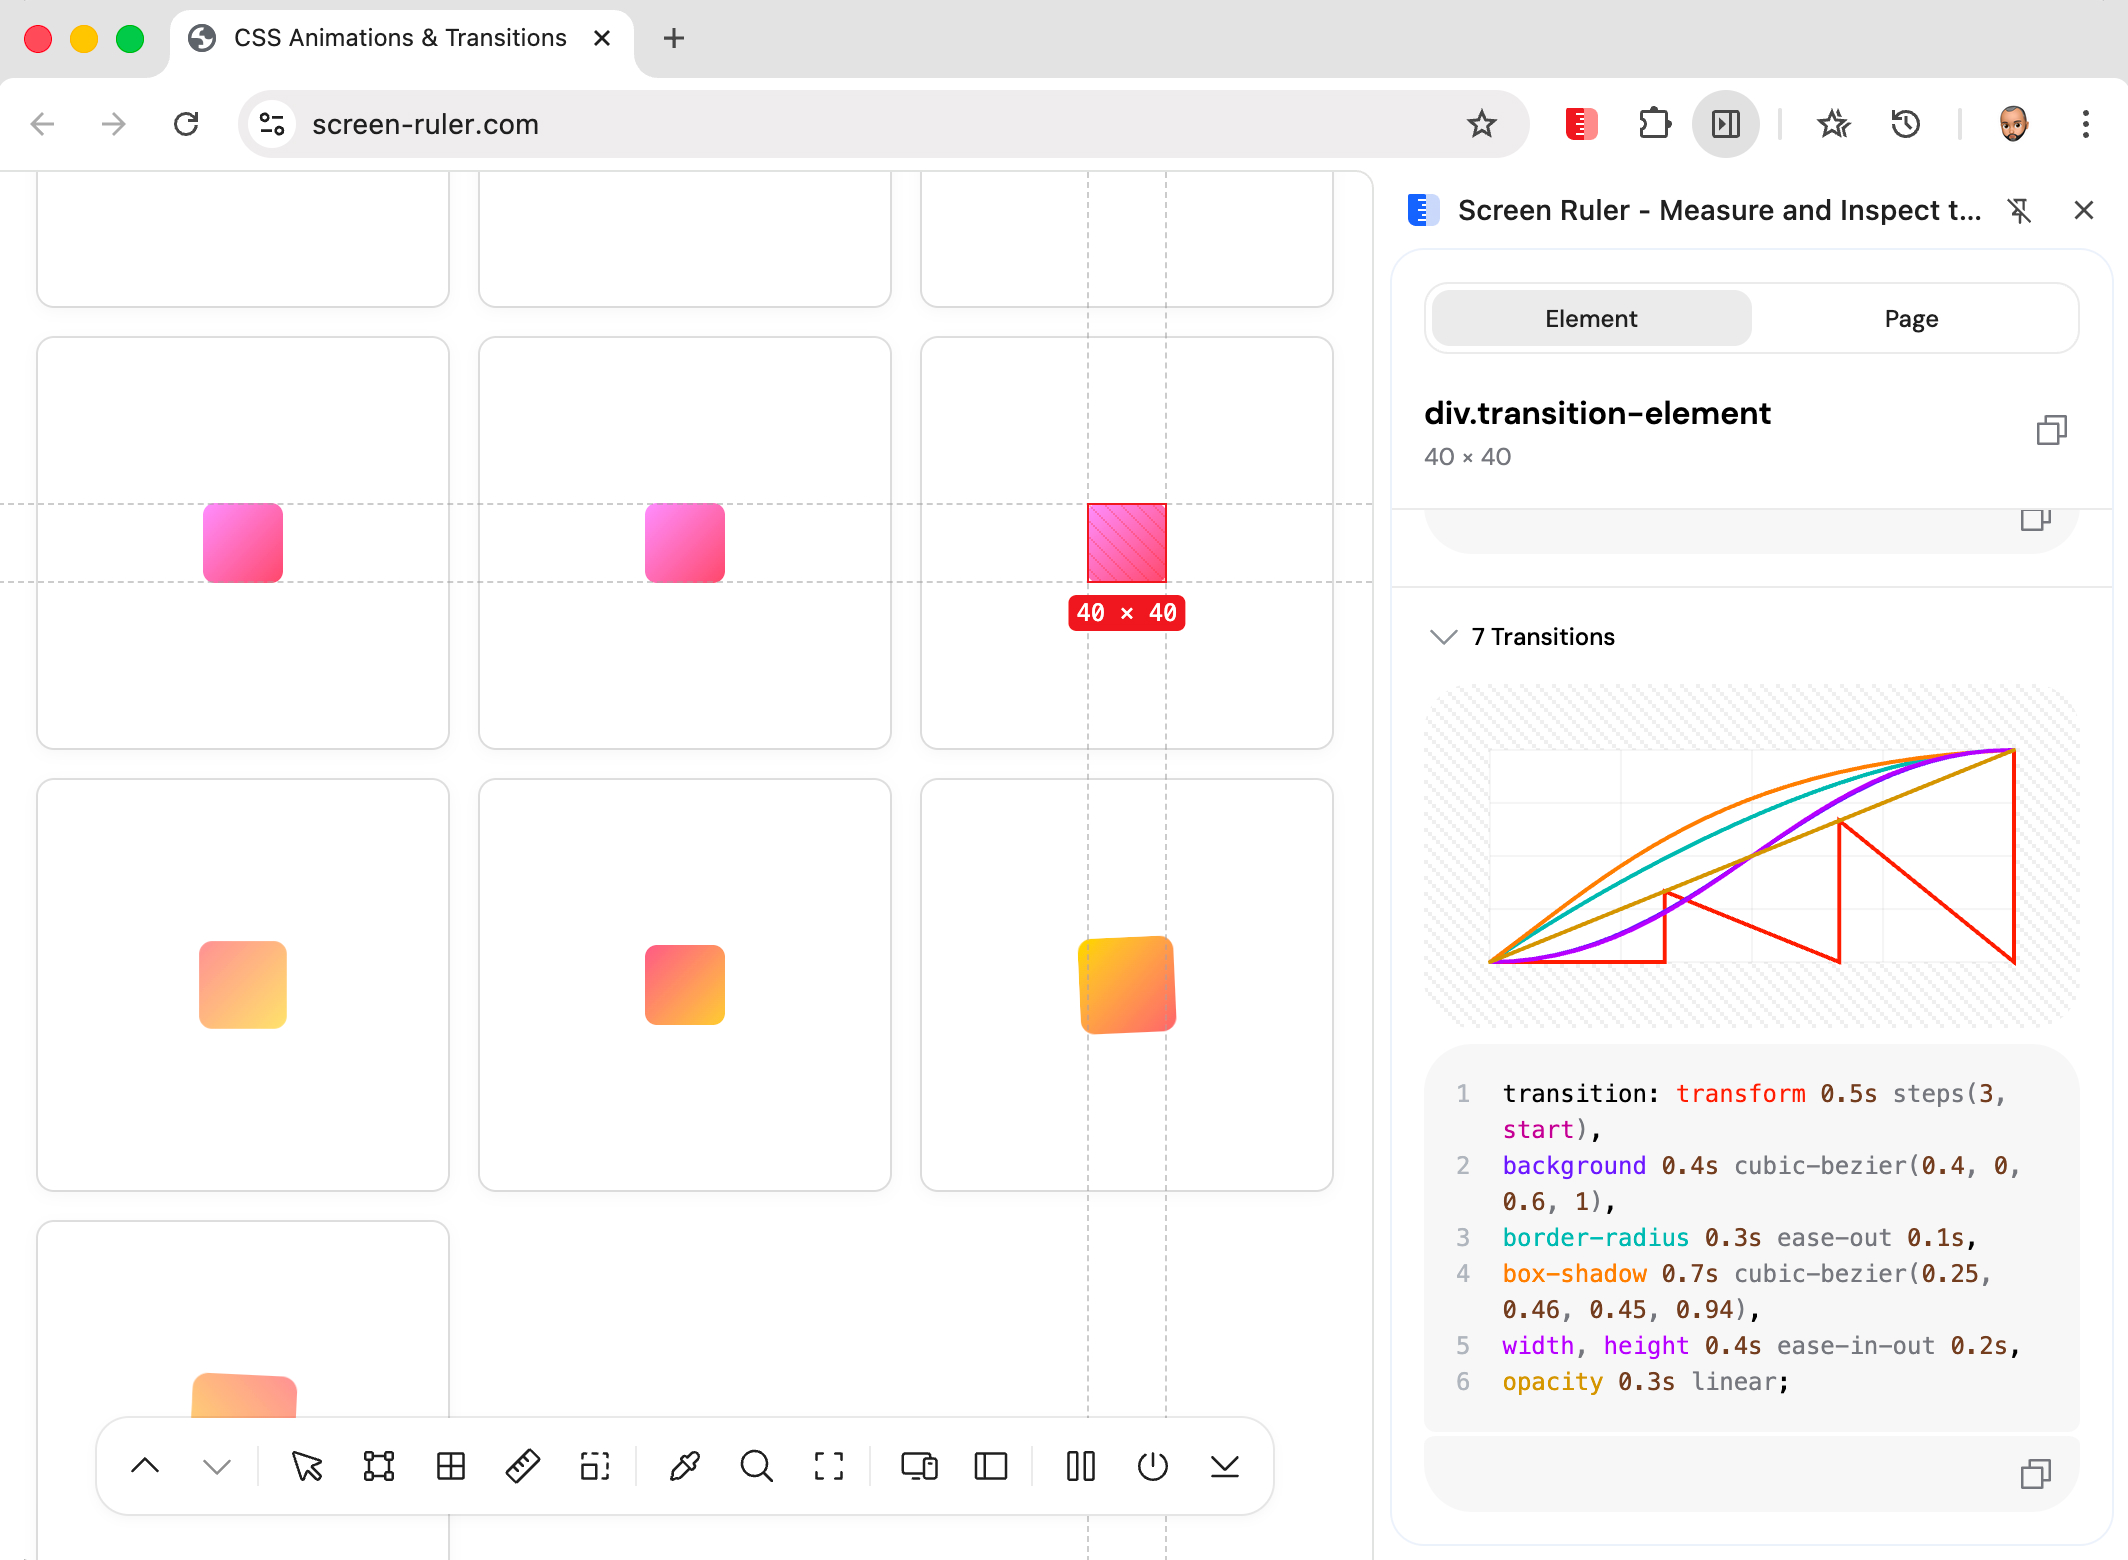This screenshot has height=1560, width=2128.
Task: Open the browser extensions puzzle icon
Action: (x=1655, y=124)
